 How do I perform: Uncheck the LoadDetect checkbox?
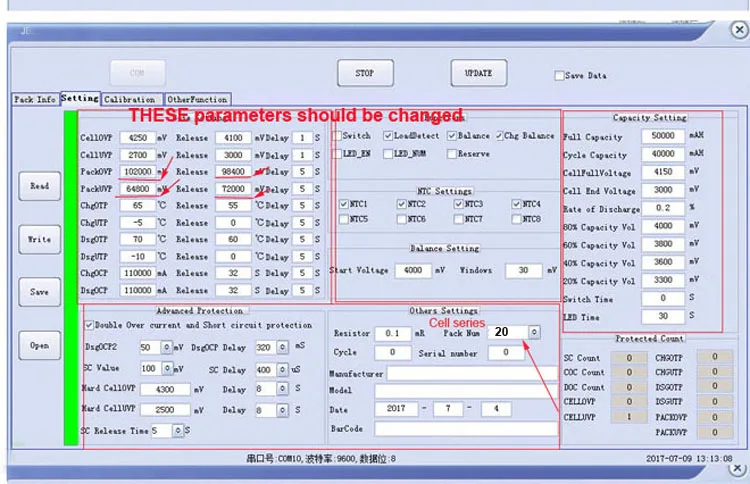[388, 136]
